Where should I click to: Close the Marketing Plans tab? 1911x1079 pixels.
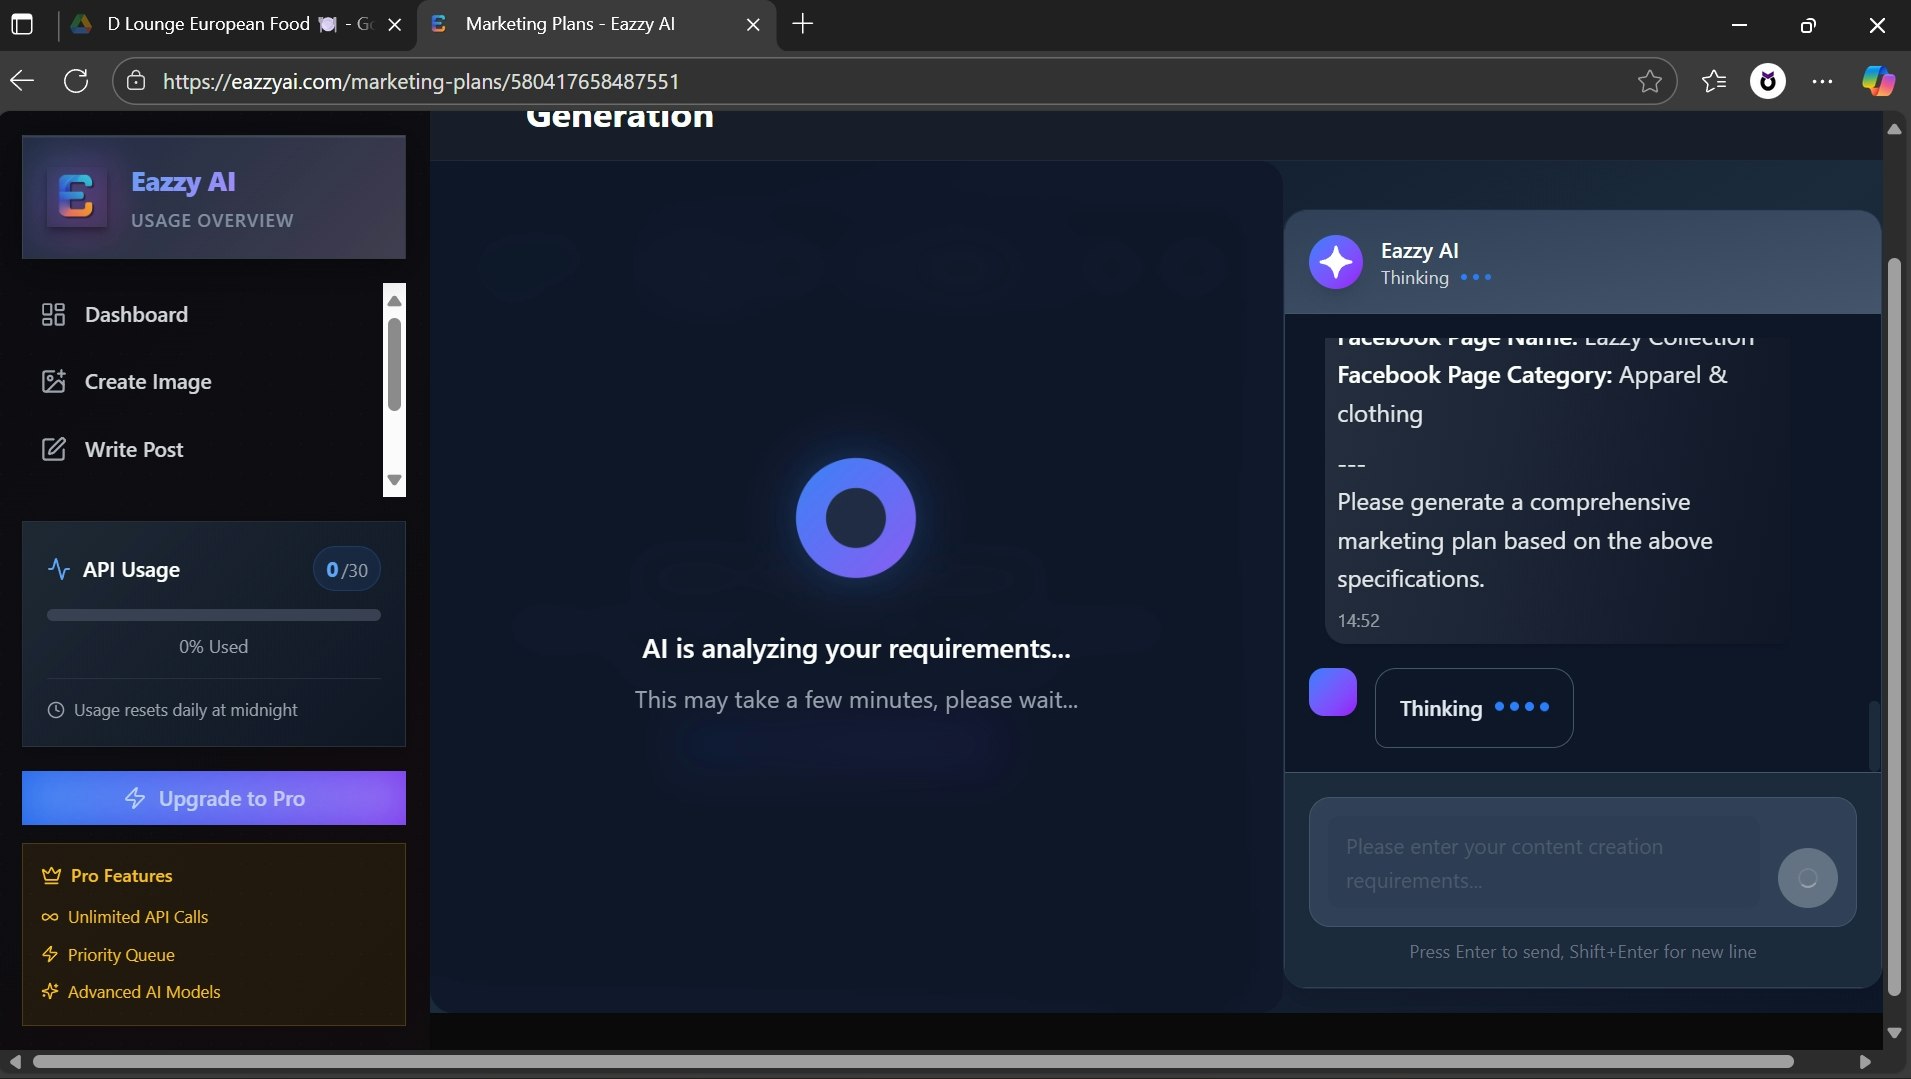pos(753,25)
